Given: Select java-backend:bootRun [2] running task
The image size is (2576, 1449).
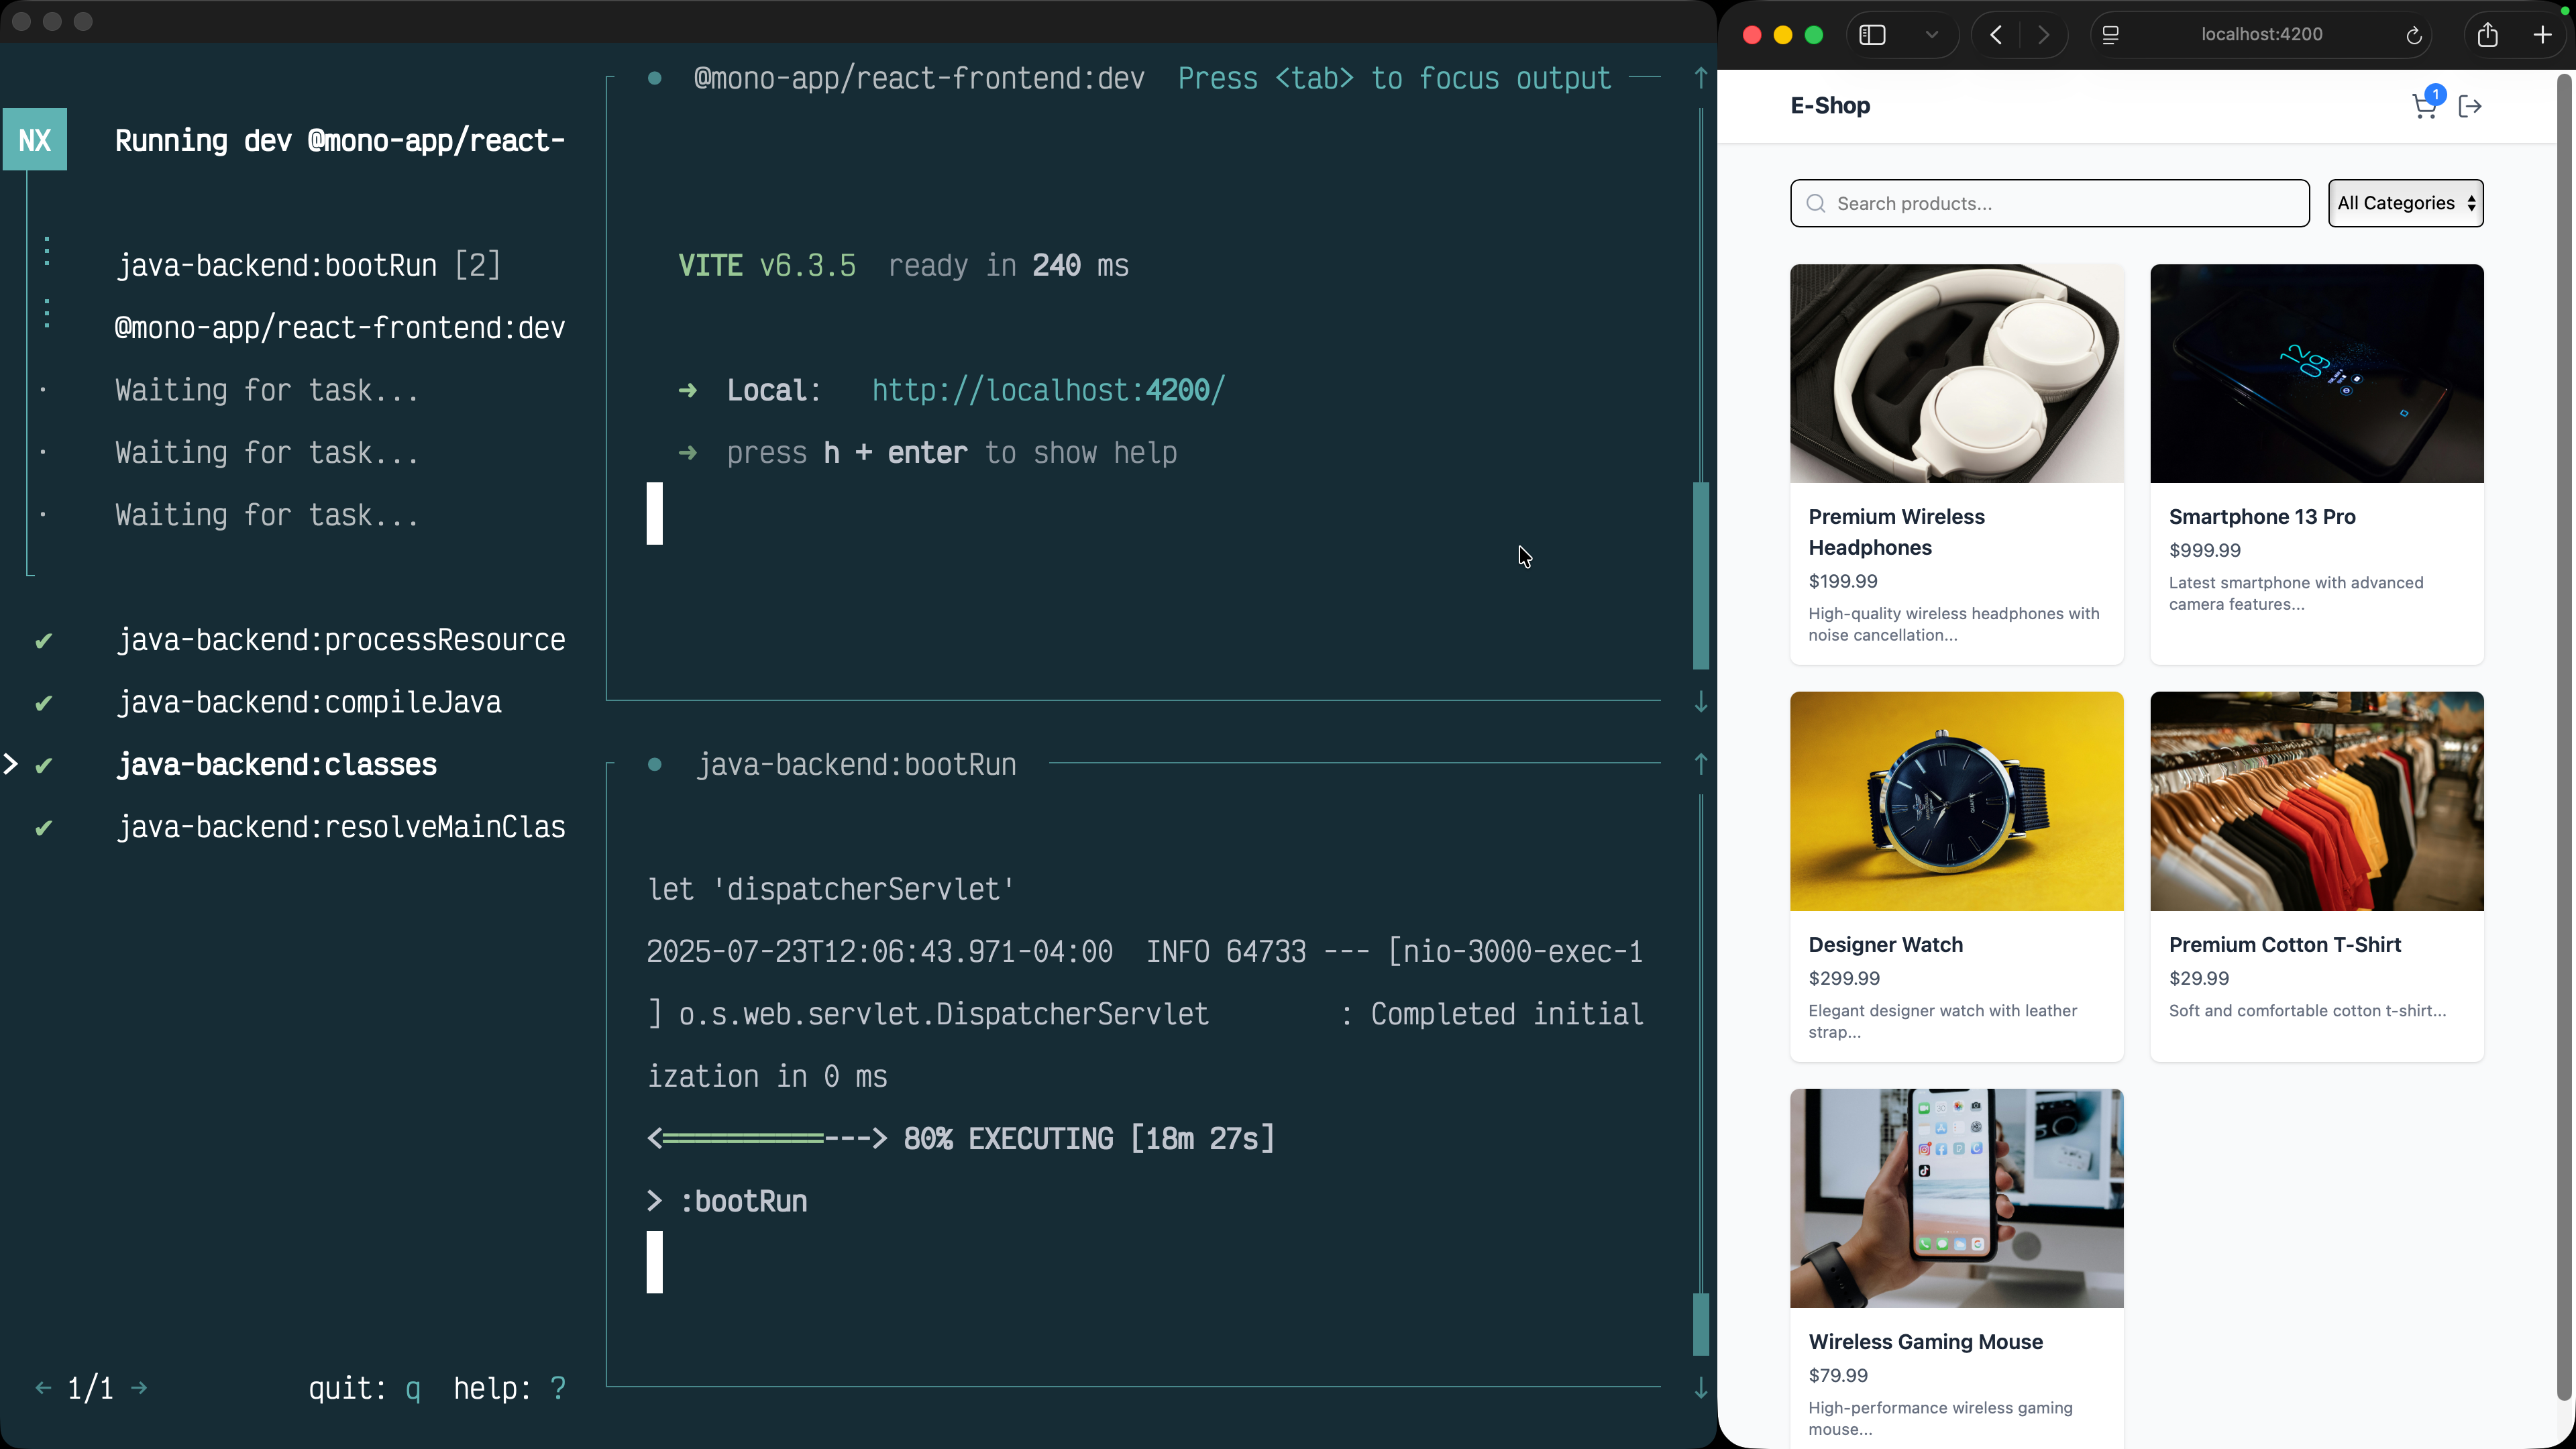Looking at the screenshot, I should (x=308, y=265).
